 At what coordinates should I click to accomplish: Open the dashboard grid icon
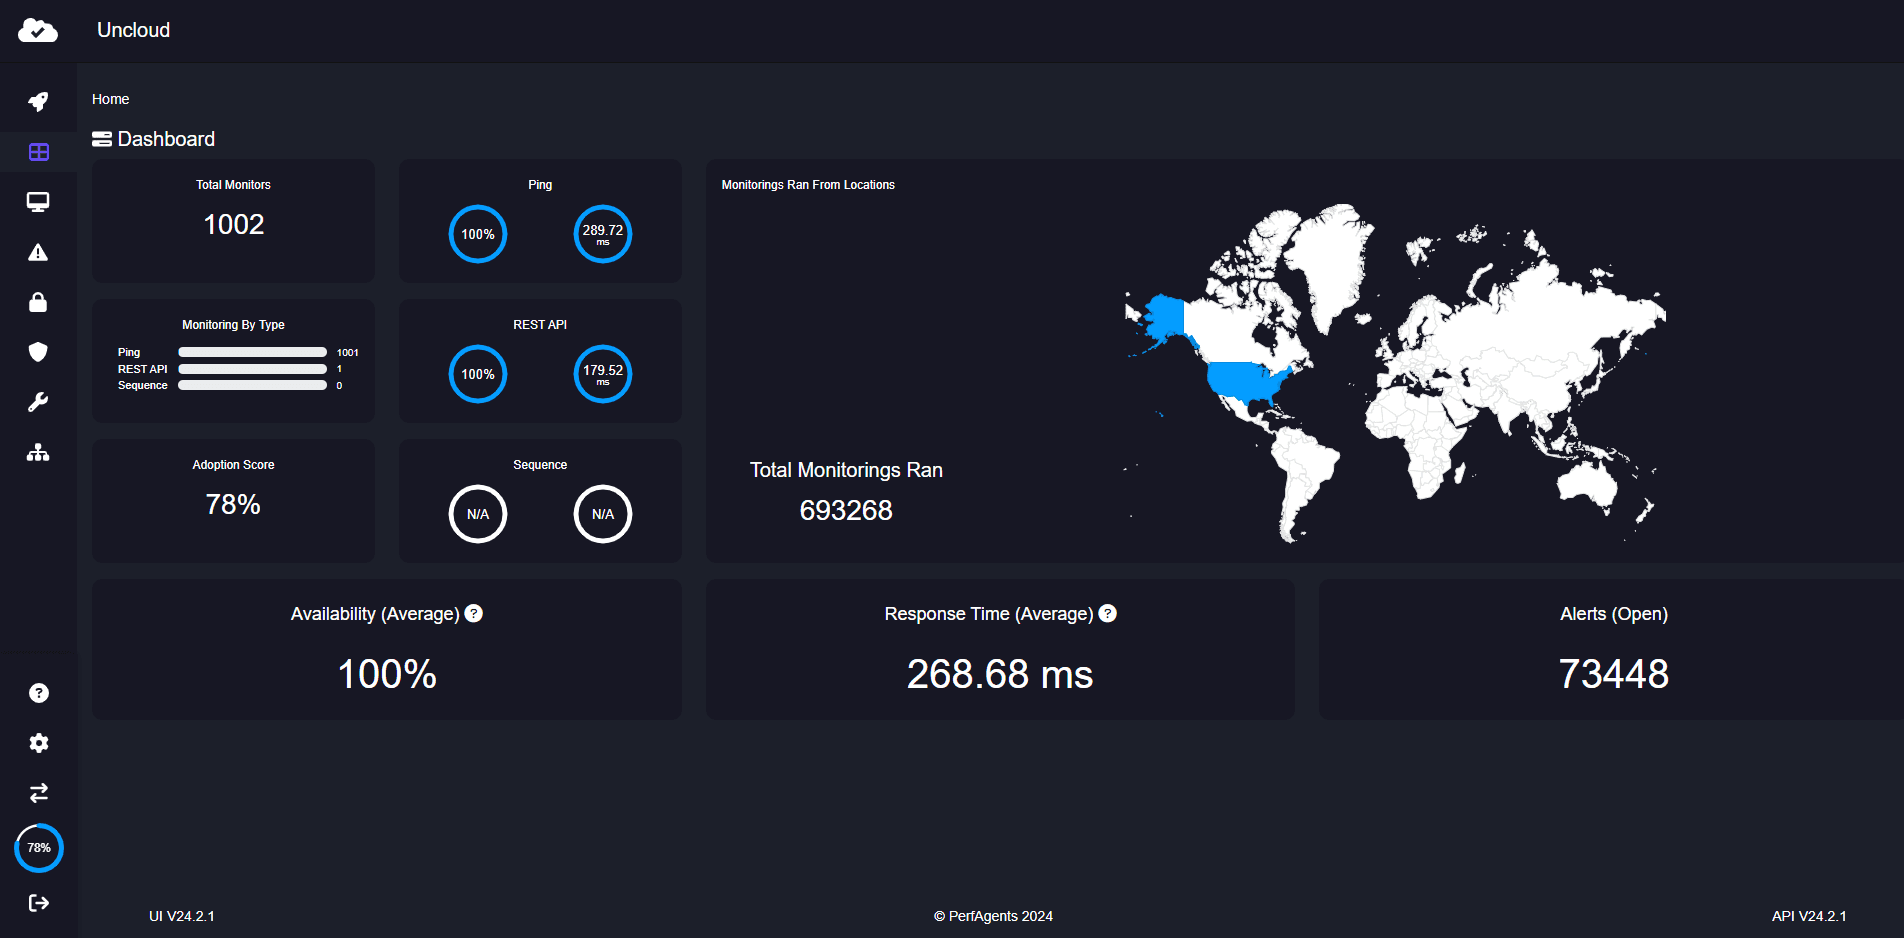tap(39, 152)
